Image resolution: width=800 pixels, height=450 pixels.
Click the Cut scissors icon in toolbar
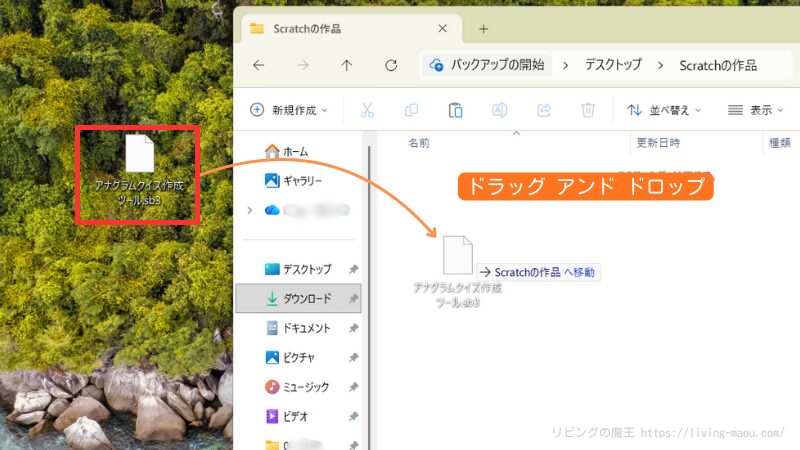[367, 110]
